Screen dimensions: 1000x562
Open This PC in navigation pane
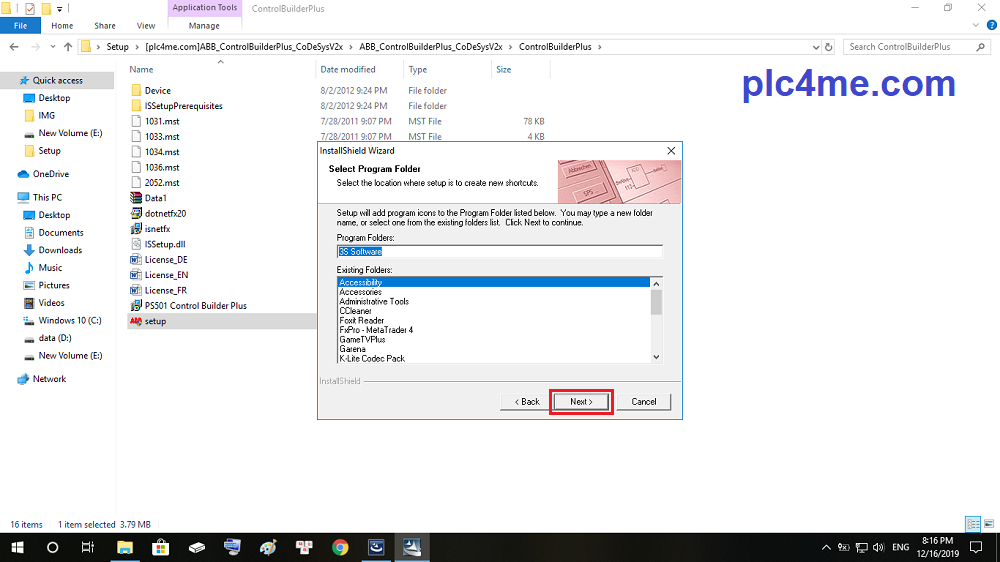click(x=47, y=197)
